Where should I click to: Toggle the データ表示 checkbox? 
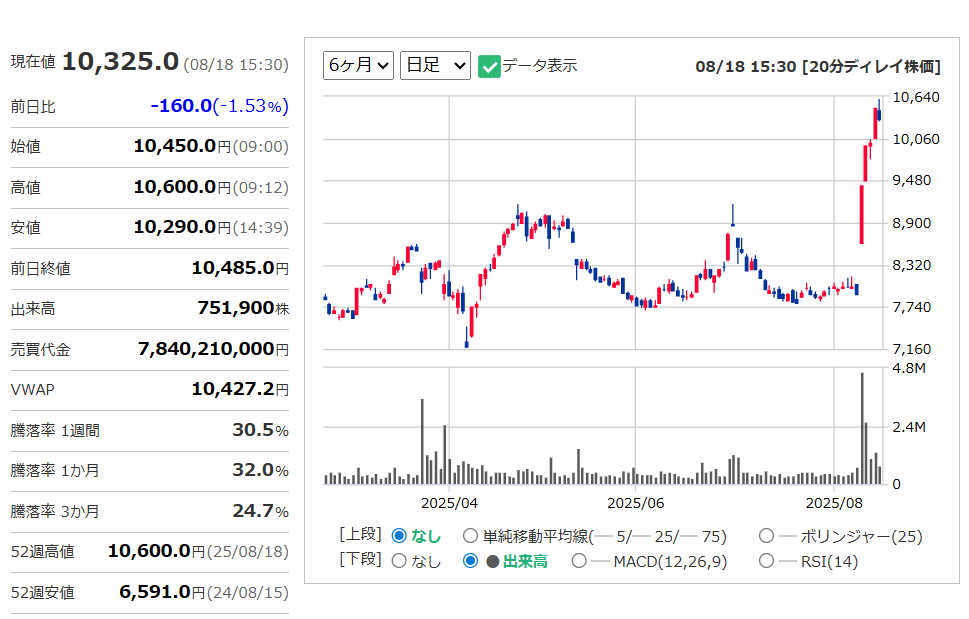(x=489, y=66)
